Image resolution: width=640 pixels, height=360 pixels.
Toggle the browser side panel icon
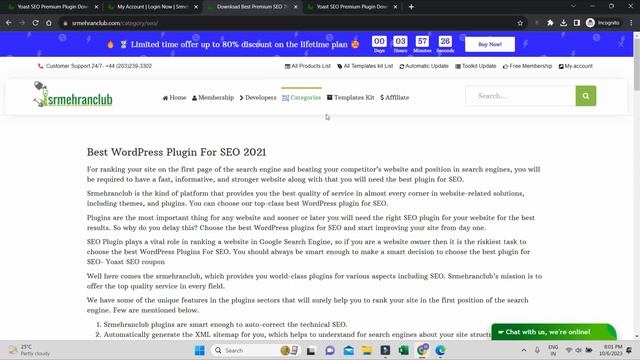(577, 23)
